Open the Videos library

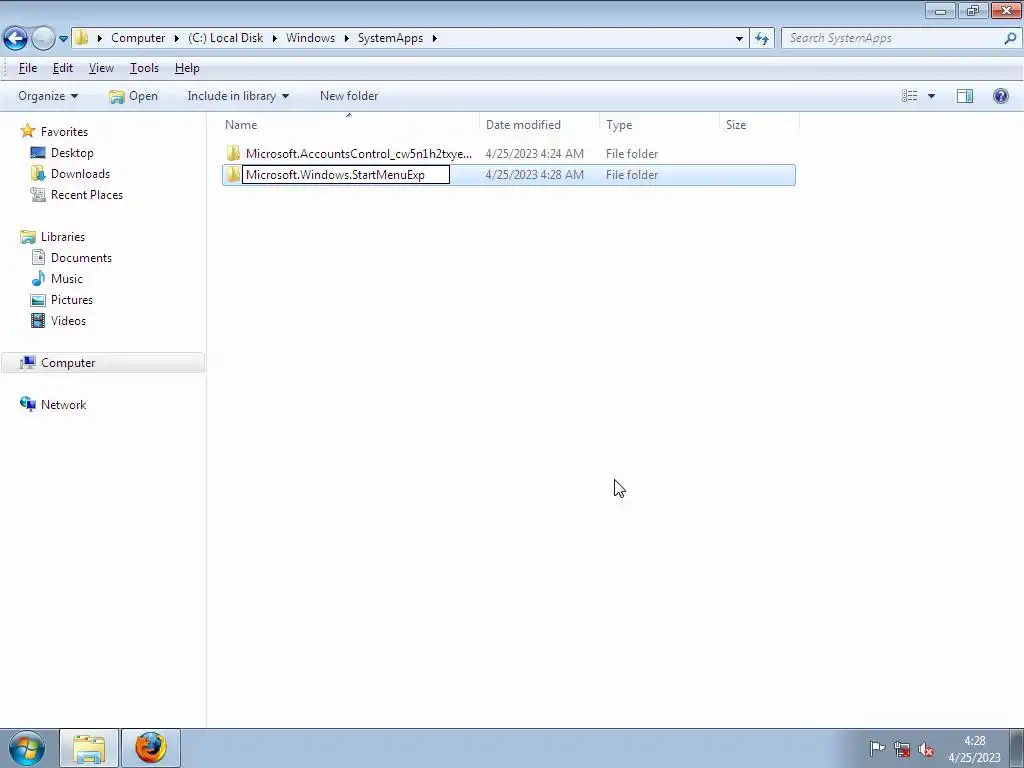pos(68,321)
